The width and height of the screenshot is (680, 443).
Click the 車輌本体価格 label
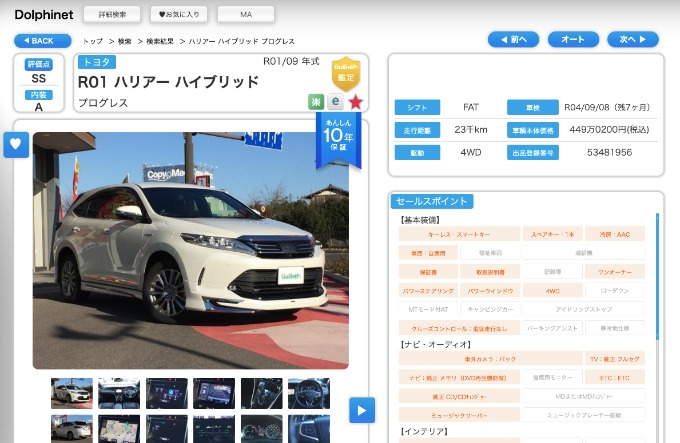click(x=533, y=130)
